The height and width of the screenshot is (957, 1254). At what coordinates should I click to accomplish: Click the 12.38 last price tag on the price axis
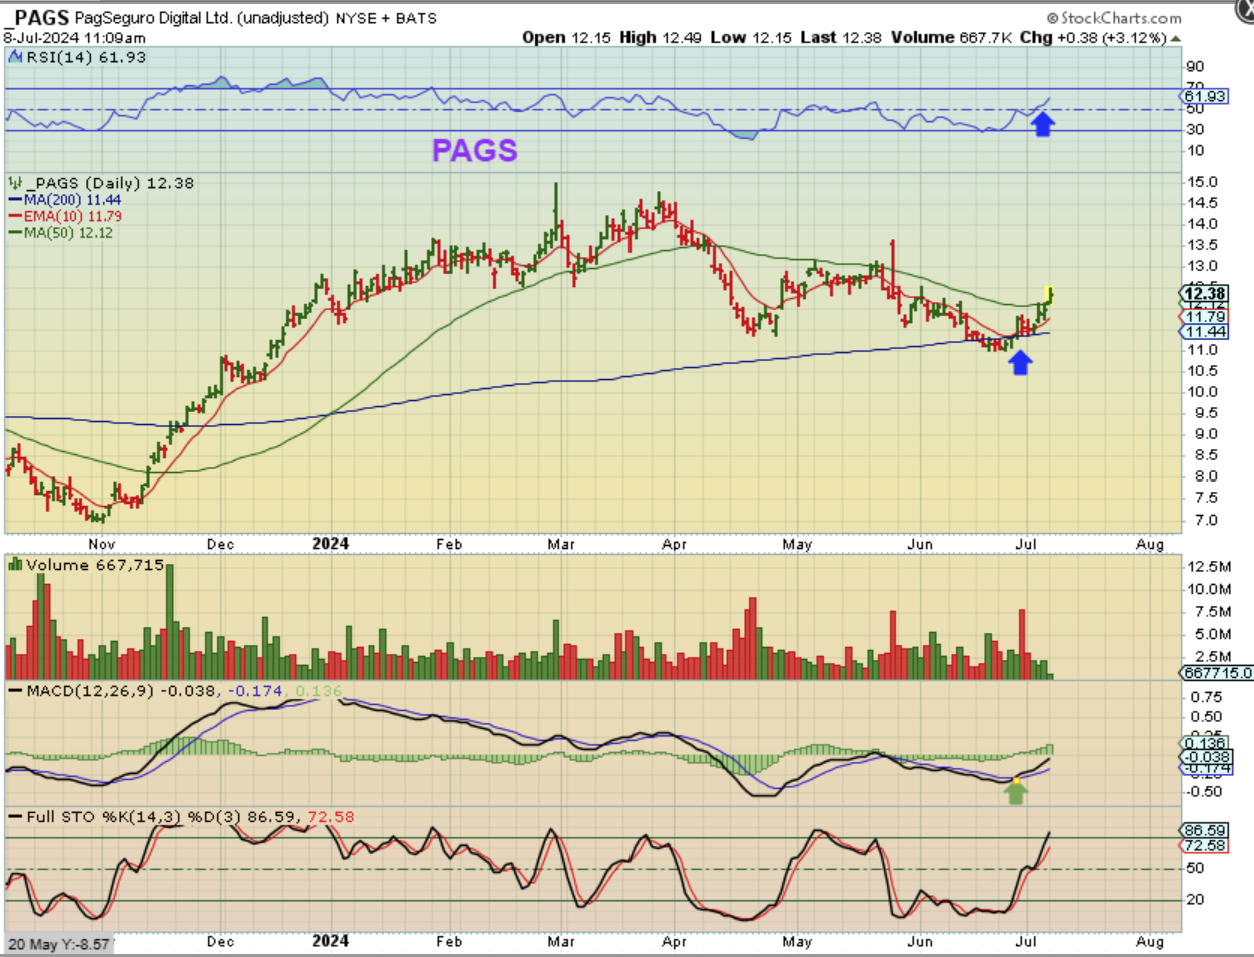tap(1204, 293)
